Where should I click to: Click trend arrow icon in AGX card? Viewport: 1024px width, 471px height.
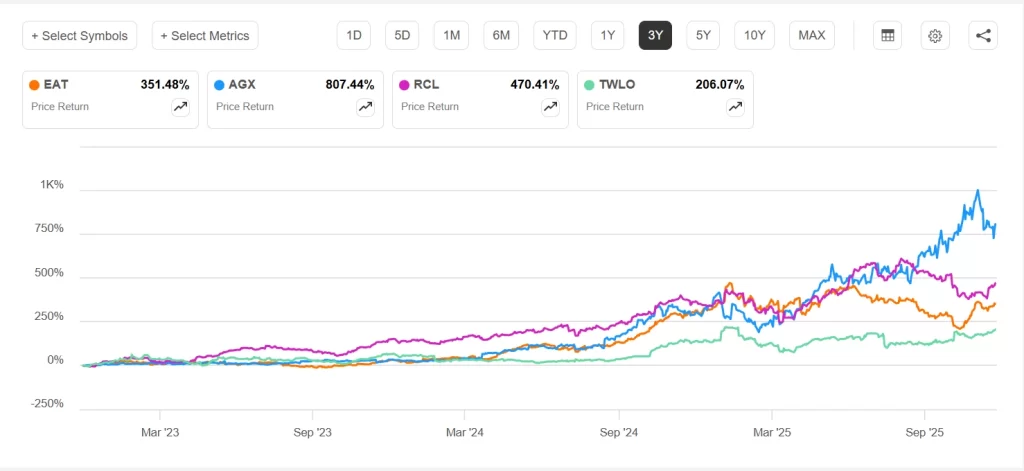[x=365, y=107]
